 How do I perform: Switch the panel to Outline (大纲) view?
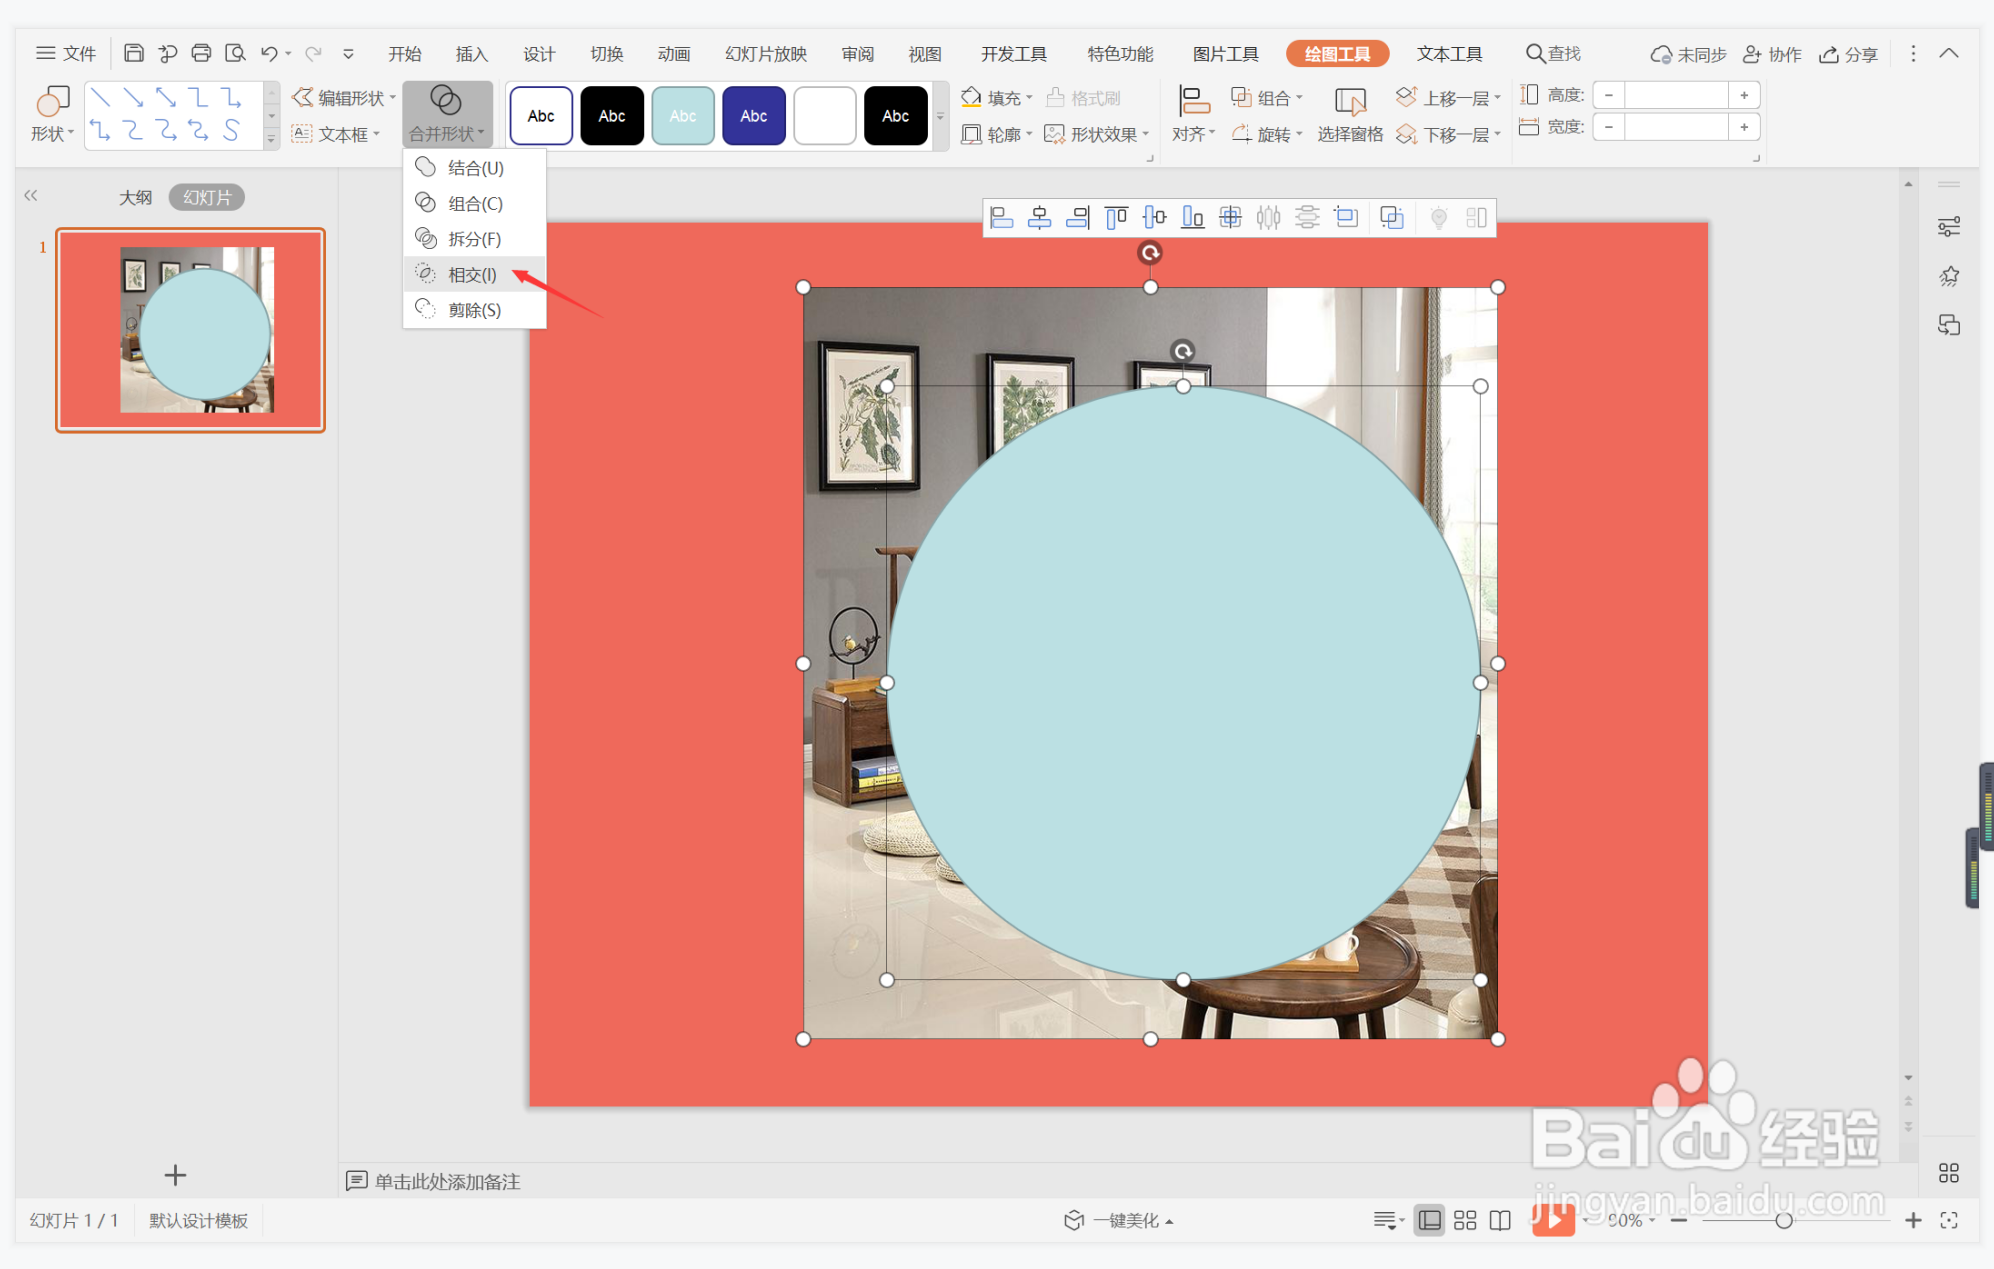[135, 197]
